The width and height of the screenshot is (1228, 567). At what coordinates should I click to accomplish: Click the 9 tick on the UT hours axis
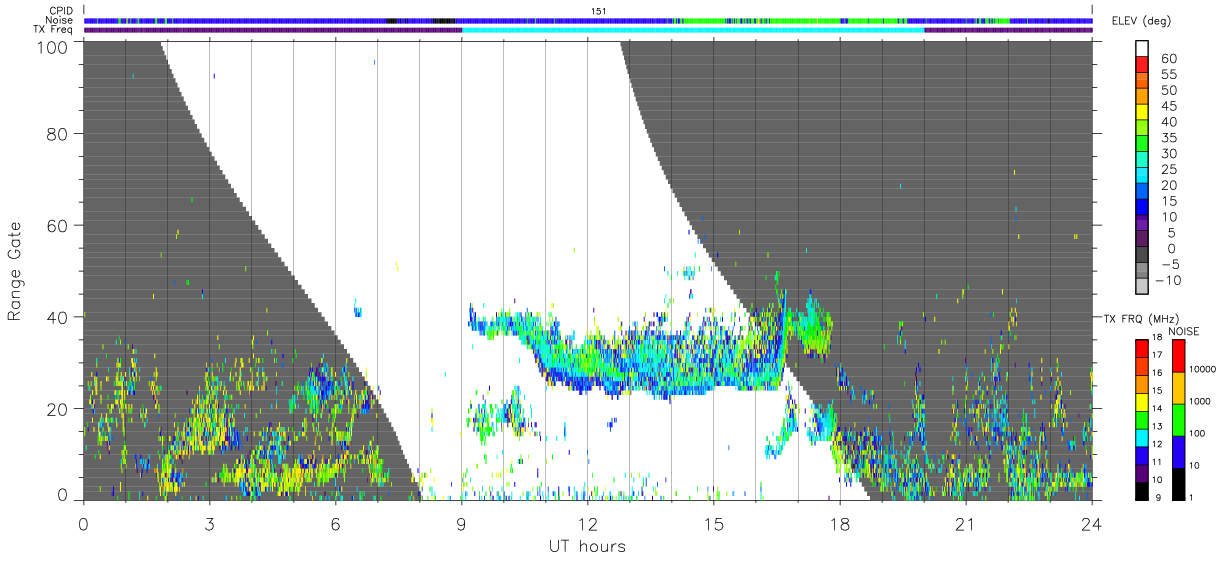[461, 523]
